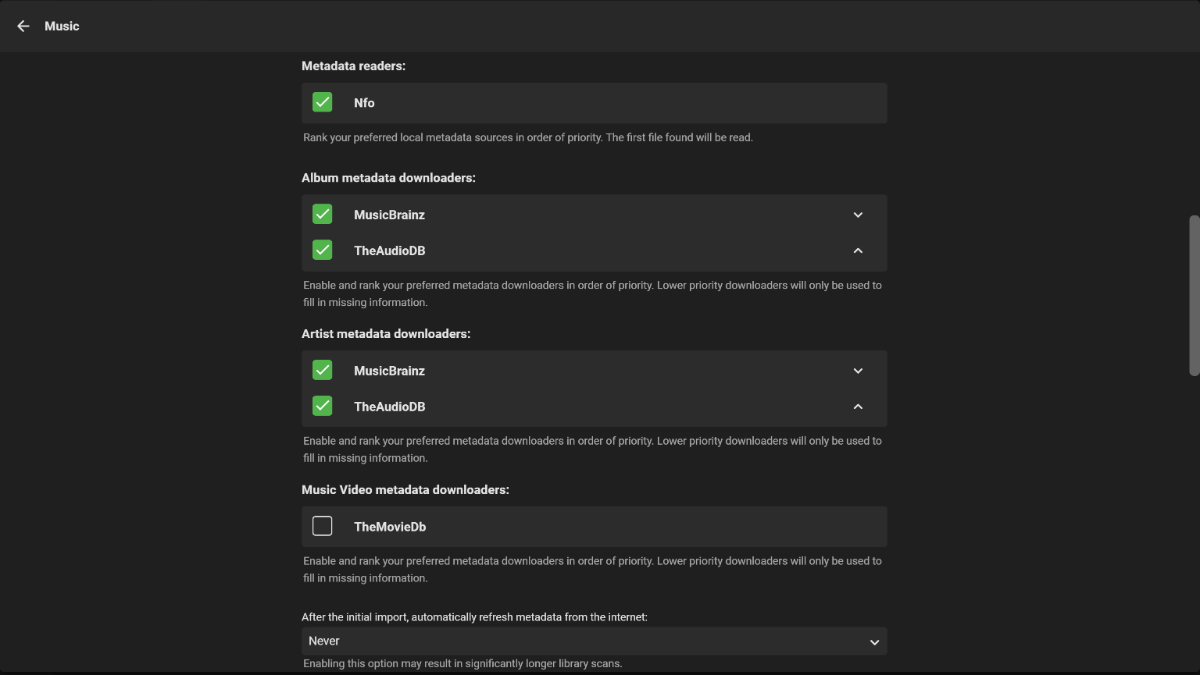Uncheck the Nfo metadata reader checkbox
The image size is (1200, 675).
tap(322, 102)
